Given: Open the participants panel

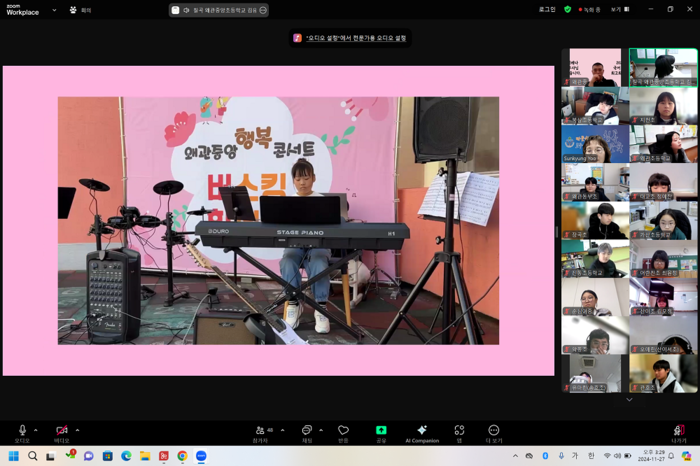Looking at the screenshot, I should pos(263,432).
